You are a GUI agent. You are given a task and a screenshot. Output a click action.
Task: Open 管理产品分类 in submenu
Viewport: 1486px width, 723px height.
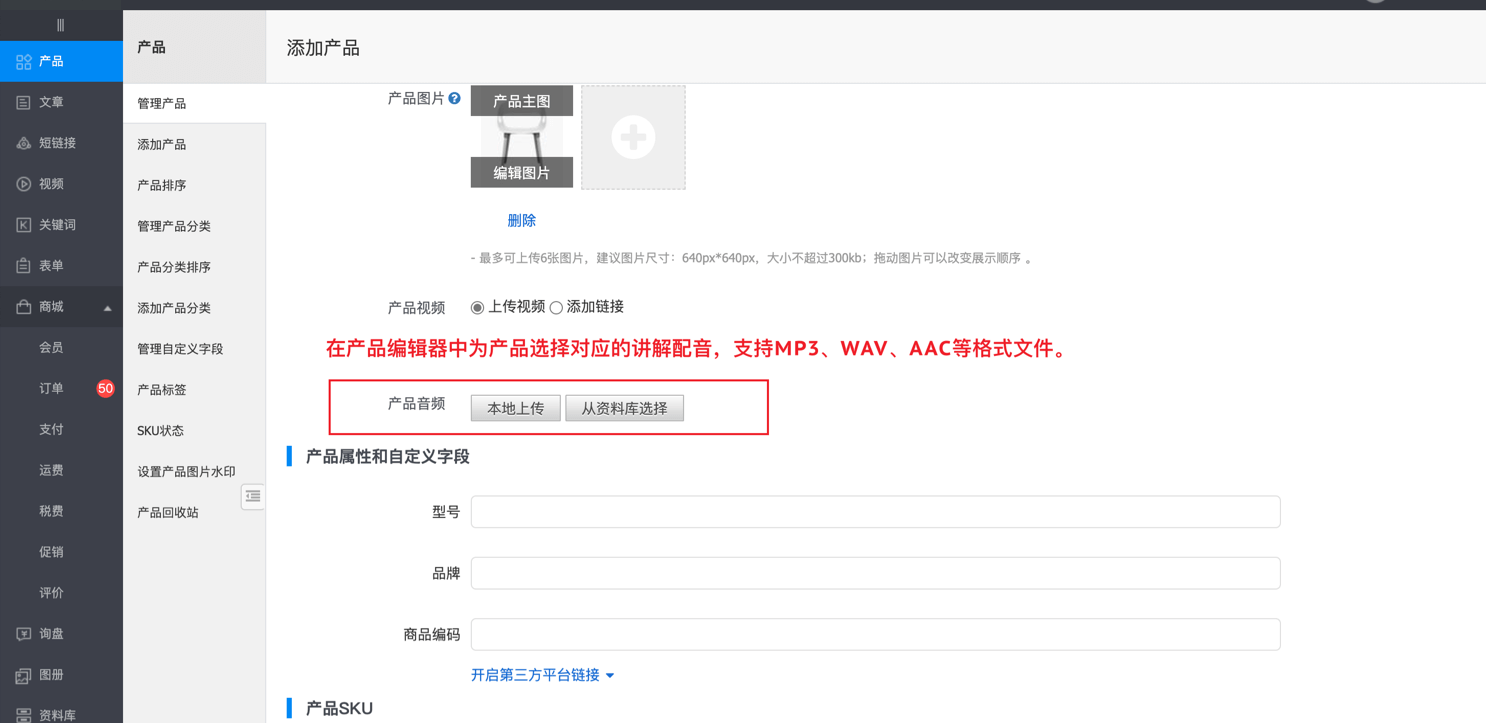click(x=174, y=226)
